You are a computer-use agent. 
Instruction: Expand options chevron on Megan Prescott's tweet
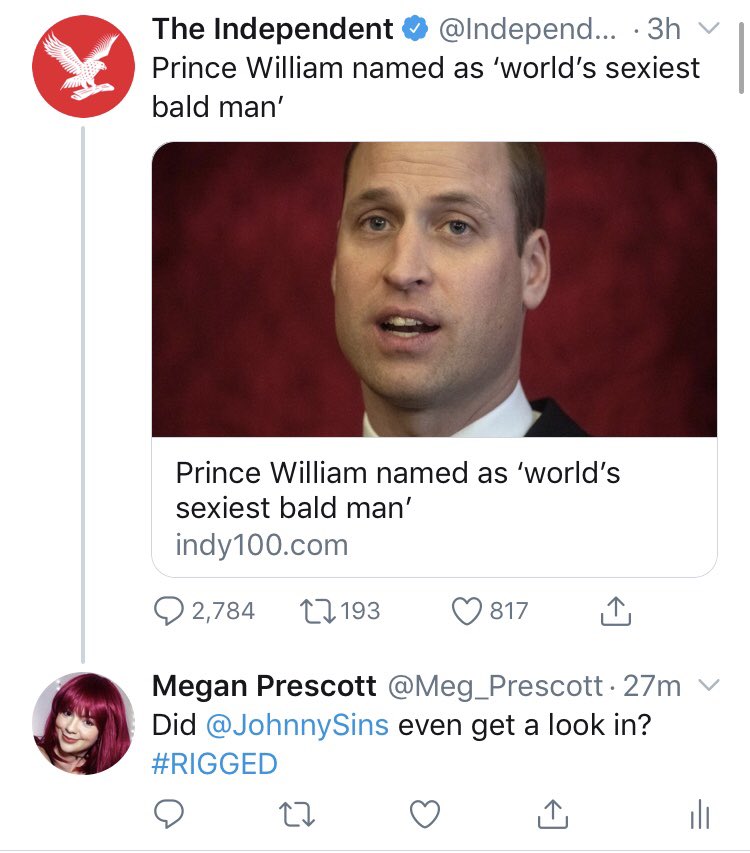709,684
